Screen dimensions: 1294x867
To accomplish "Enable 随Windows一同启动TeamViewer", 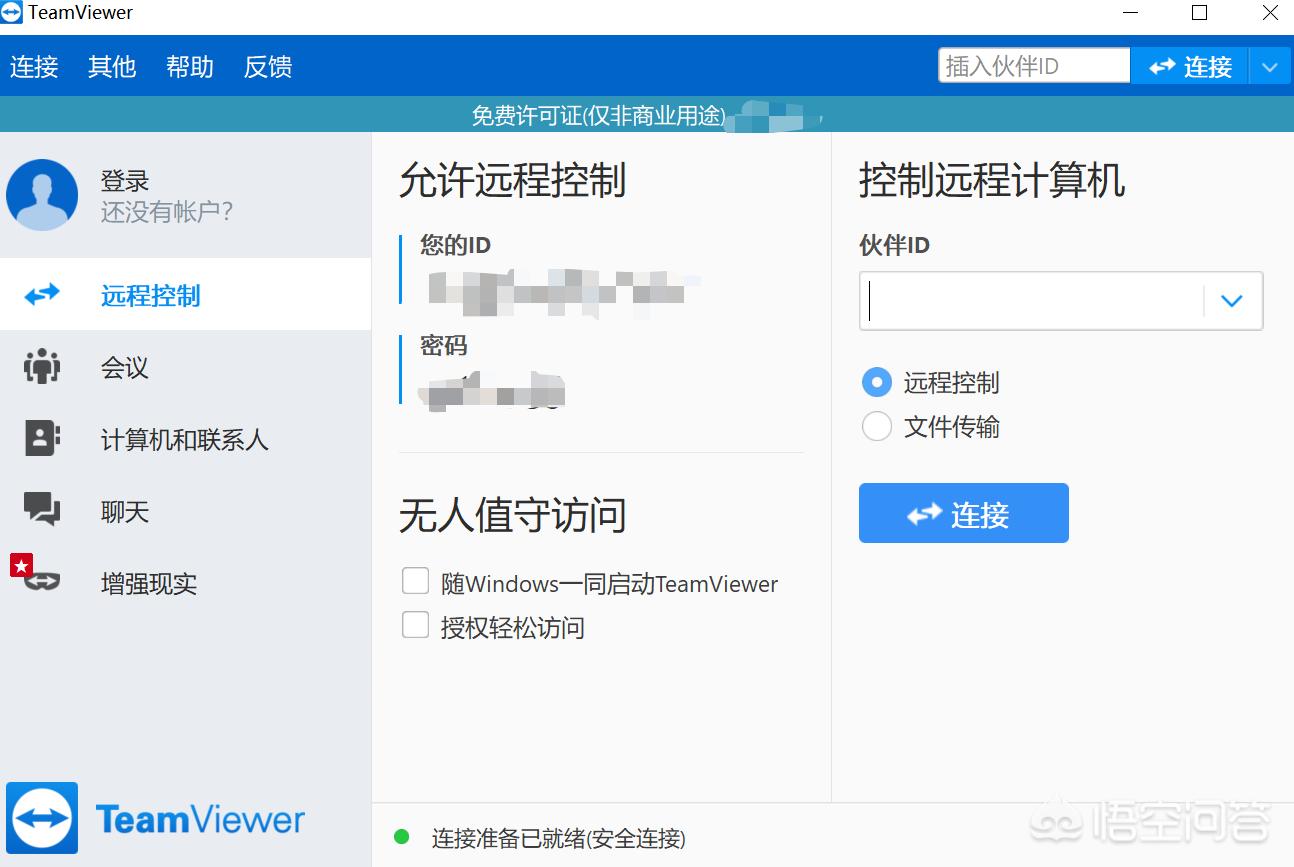I will point(415,580).
